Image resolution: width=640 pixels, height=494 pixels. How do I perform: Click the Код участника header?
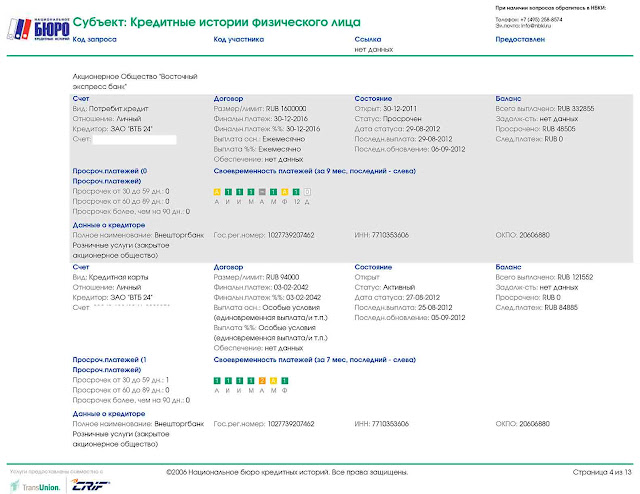(x=239, y=39)
